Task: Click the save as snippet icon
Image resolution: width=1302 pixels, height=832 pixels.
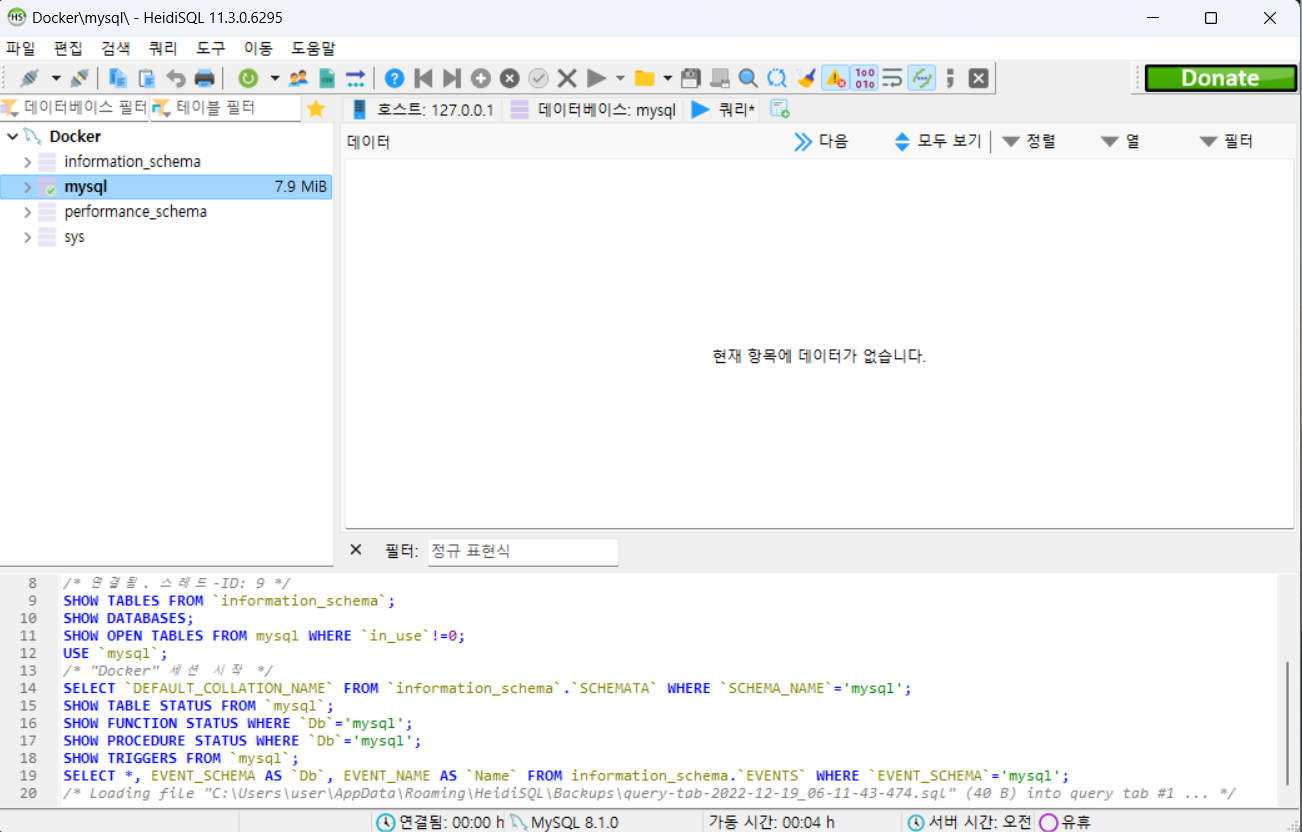Action: pos(719,78)
